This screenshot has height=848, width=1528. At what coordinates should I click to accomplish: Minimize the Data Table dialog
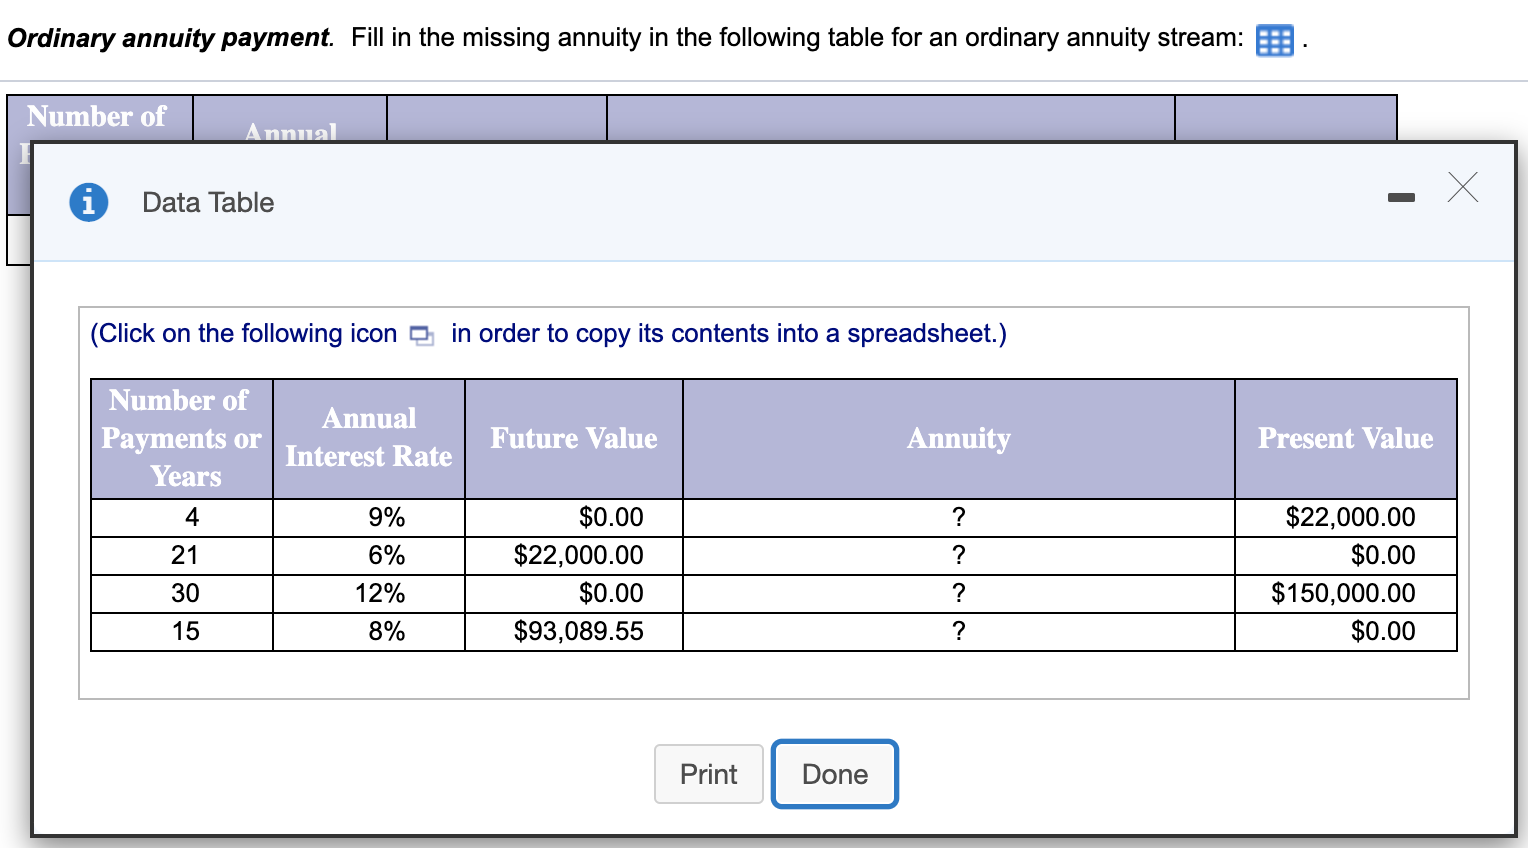[1401, 198]
